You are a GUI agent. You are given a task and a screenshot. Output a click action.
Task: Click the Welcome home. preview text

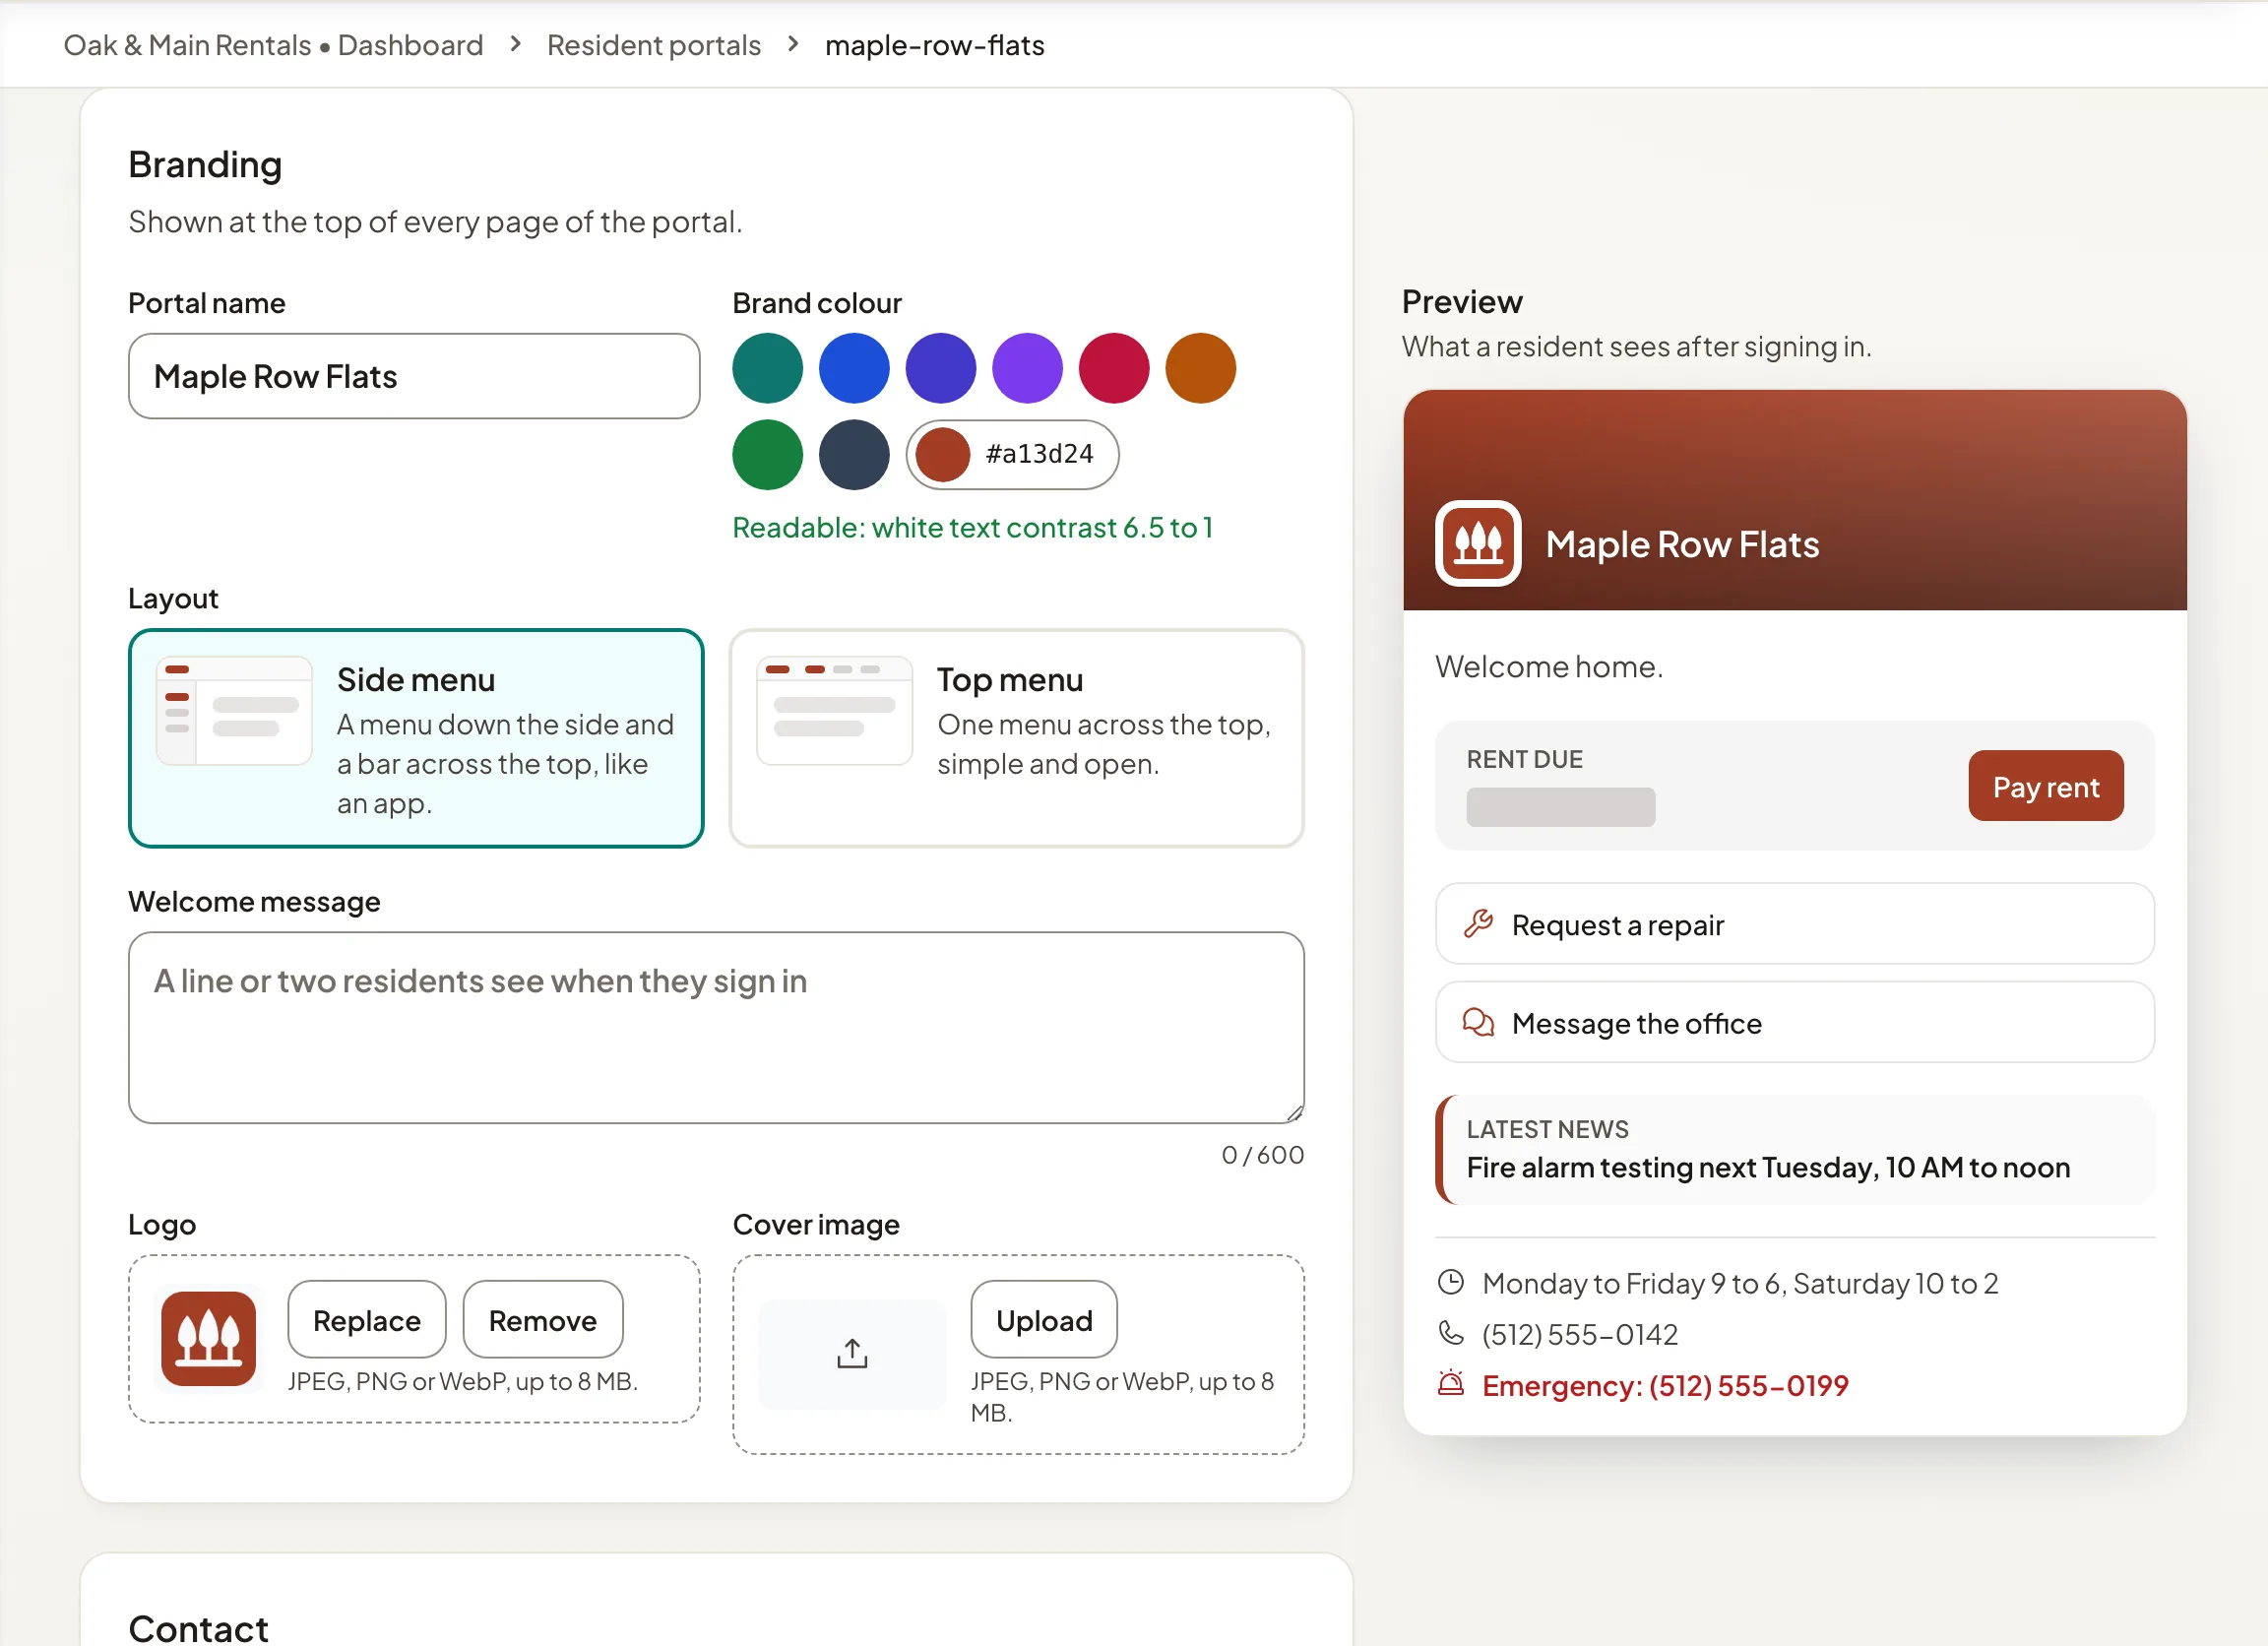[x=1549, y=666]
